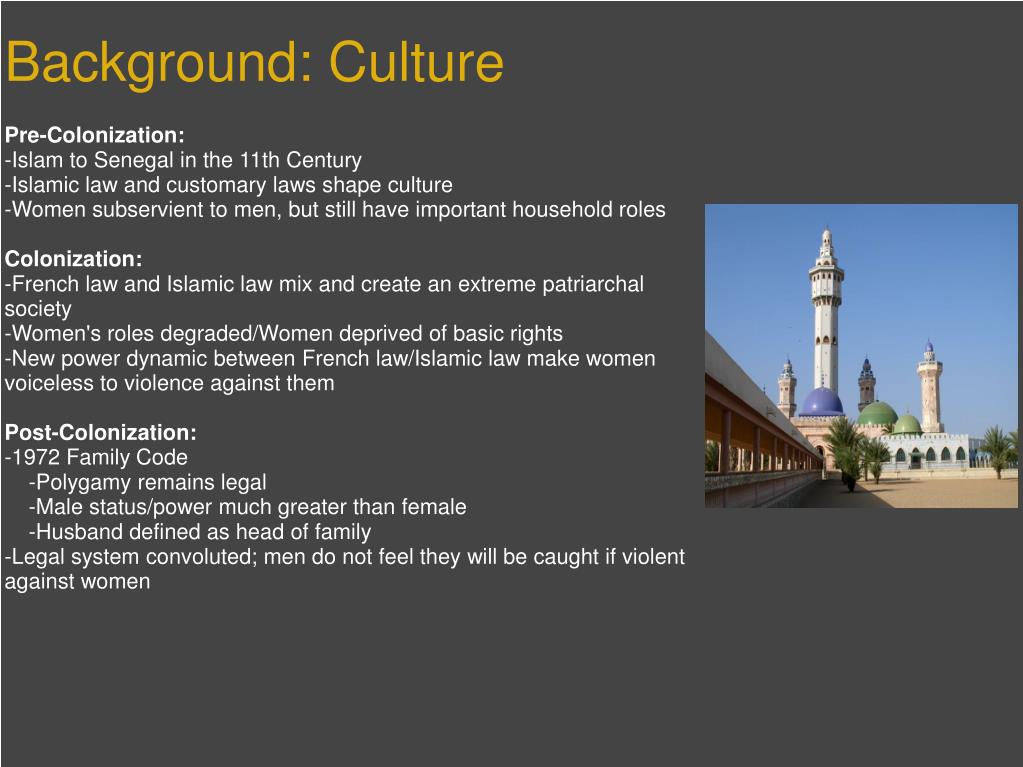Select 'Male status/power much greater than female'

247,507
